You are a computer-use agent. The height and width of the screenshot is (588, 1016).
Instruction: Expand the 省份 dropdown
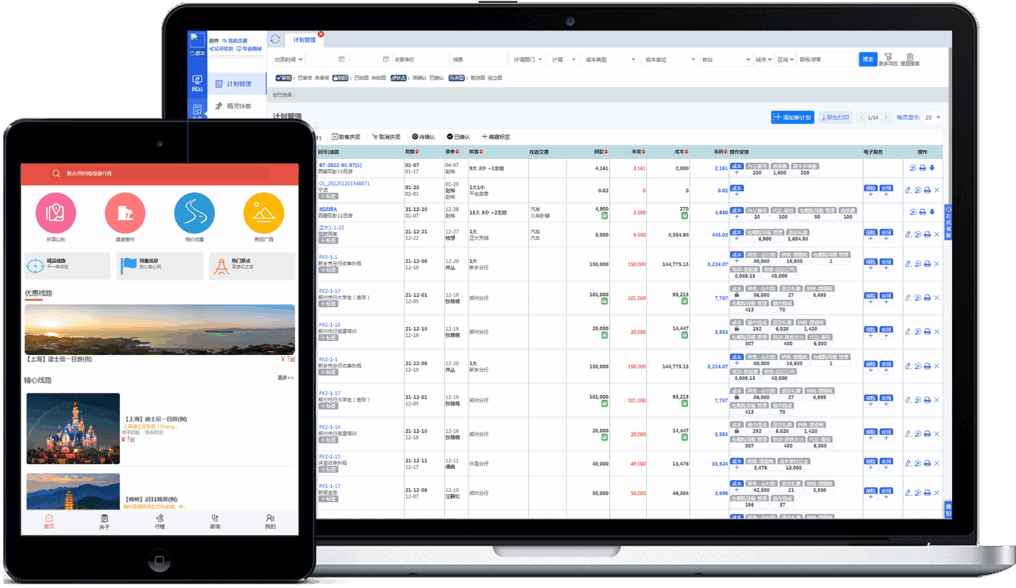tap(726, 60)
